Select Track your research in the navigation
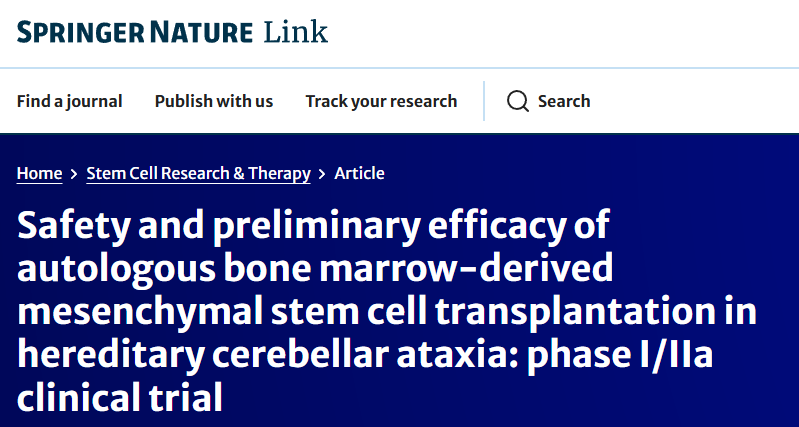Image resolution: width=799 pixels, height=427 pixels. click(x=381, y=101)
